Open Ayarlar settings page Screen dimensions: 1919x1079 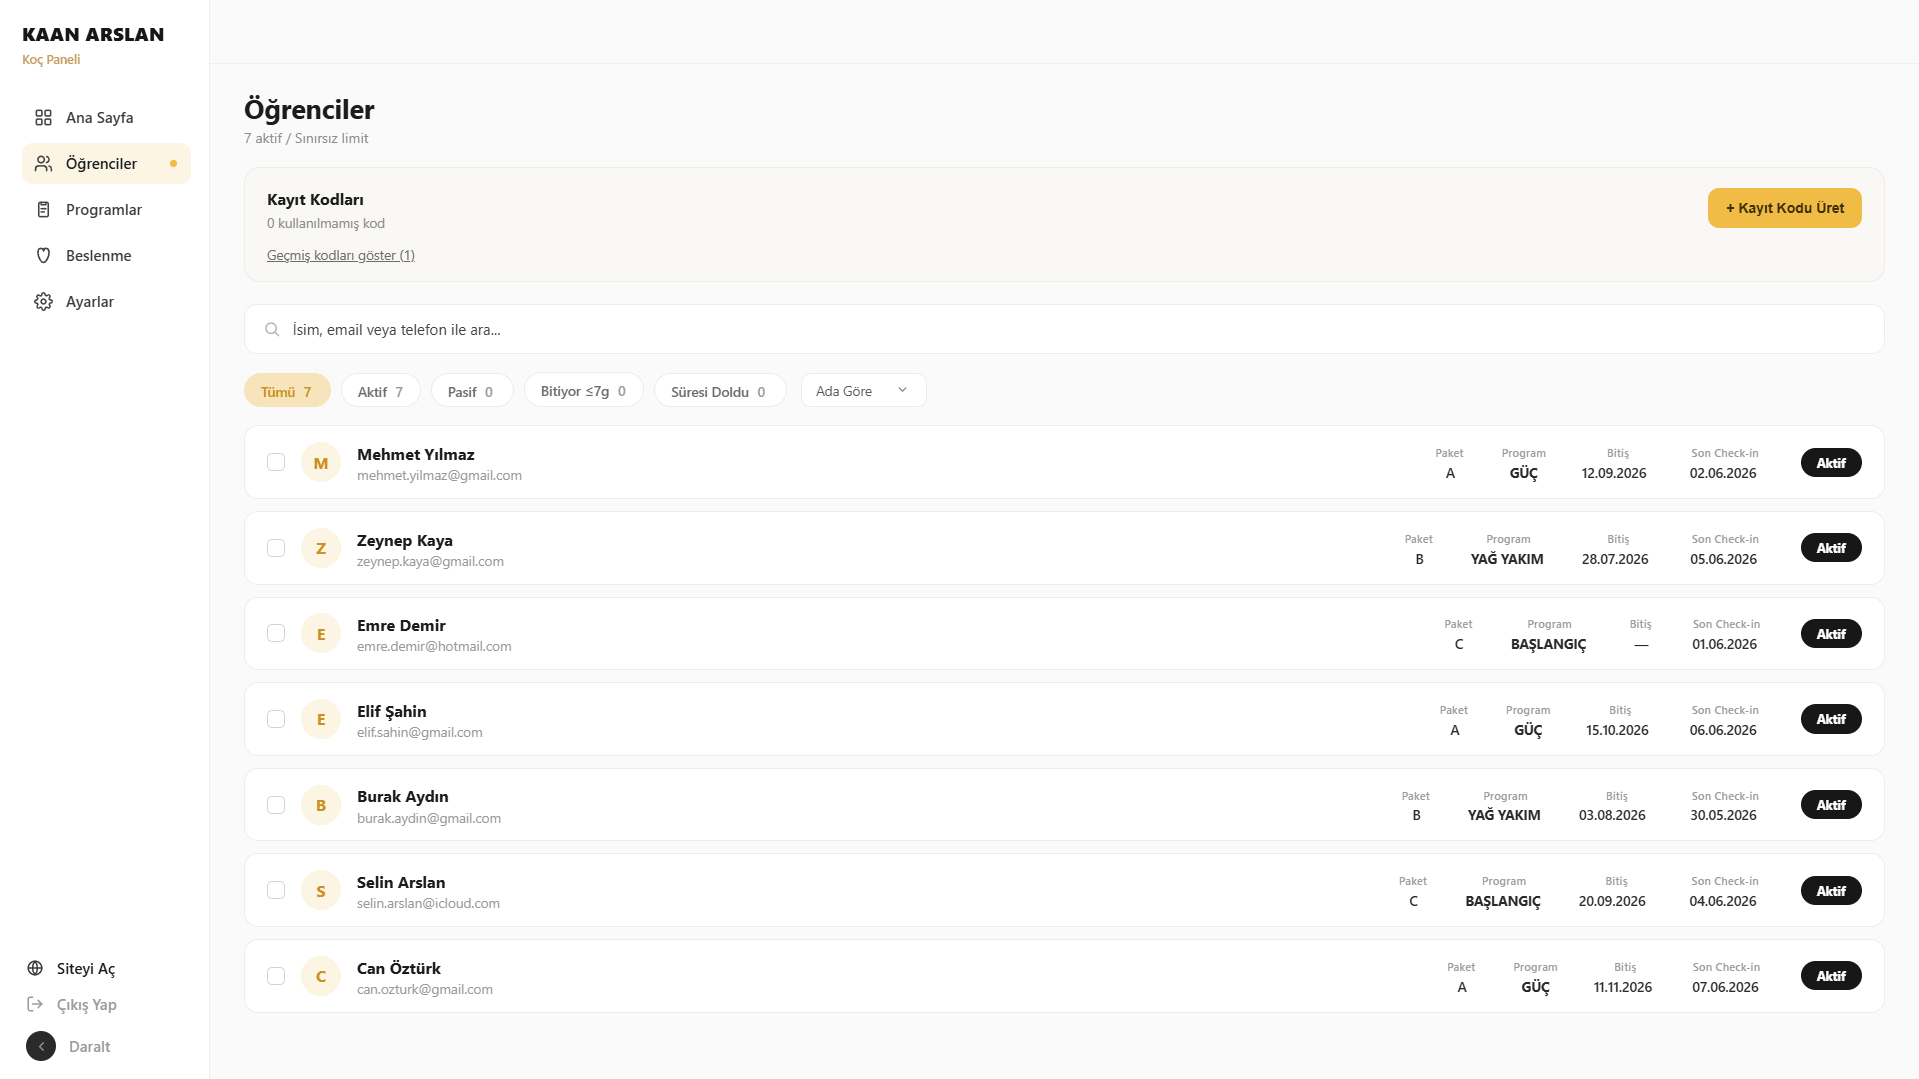[x=106, y=302]
